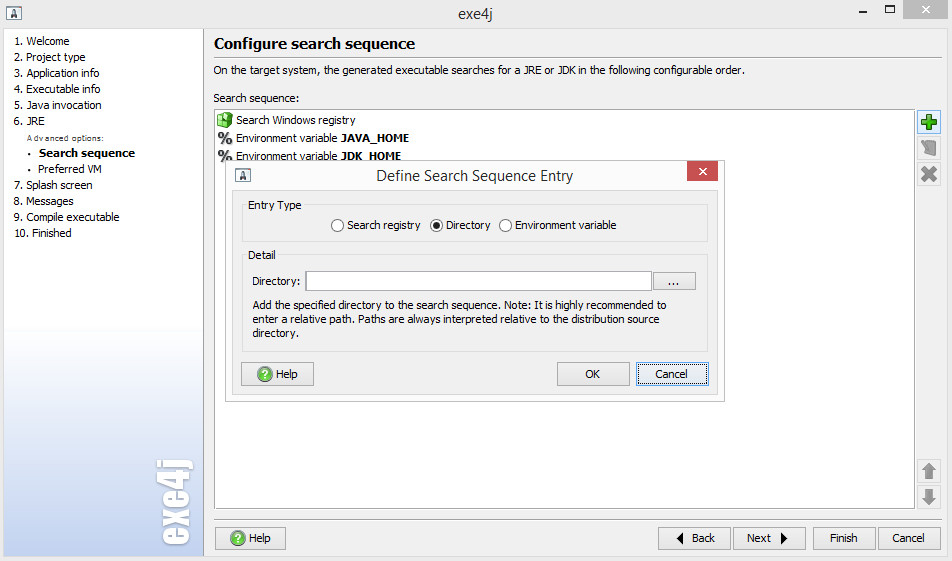Open step 3. Application info
Image resolution: width=952 pixels, height=561 pixels.
coord(56,73)
